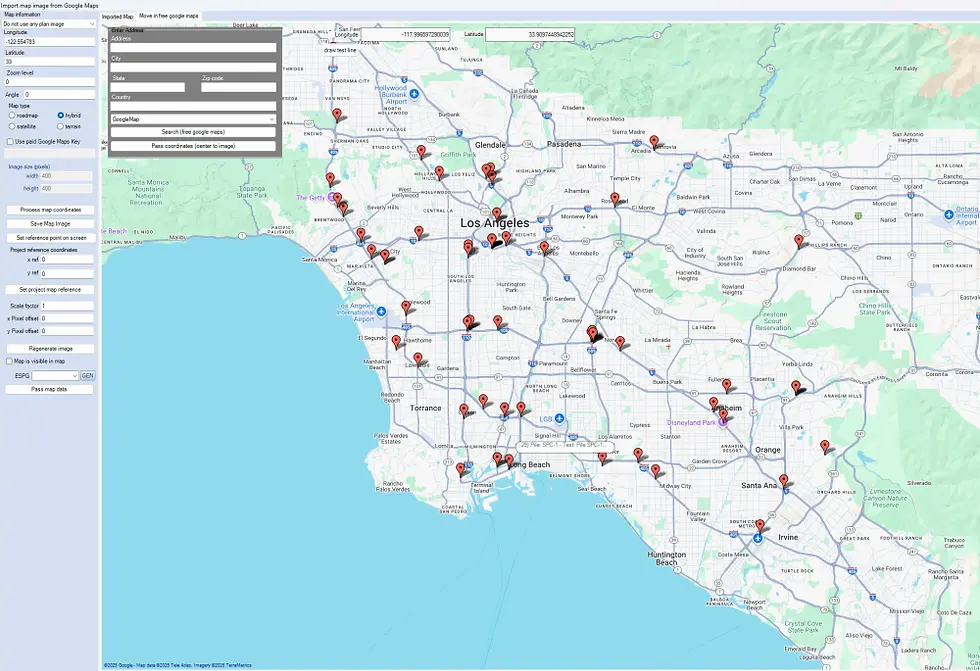Click Set project map reference button
Image resolution: width=980 pixels, height=671 pixels.
(x=50, y=290)
